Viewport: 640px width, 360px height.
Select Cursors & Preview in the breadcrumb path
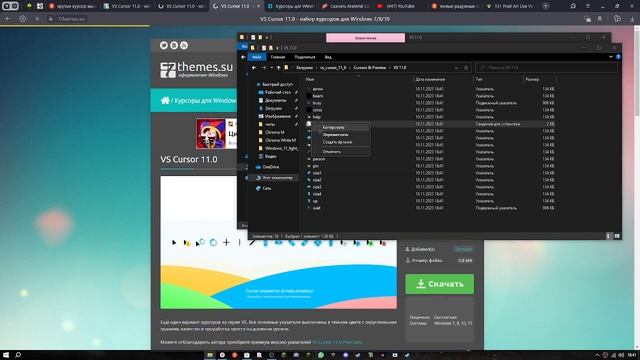click(369, 68)
